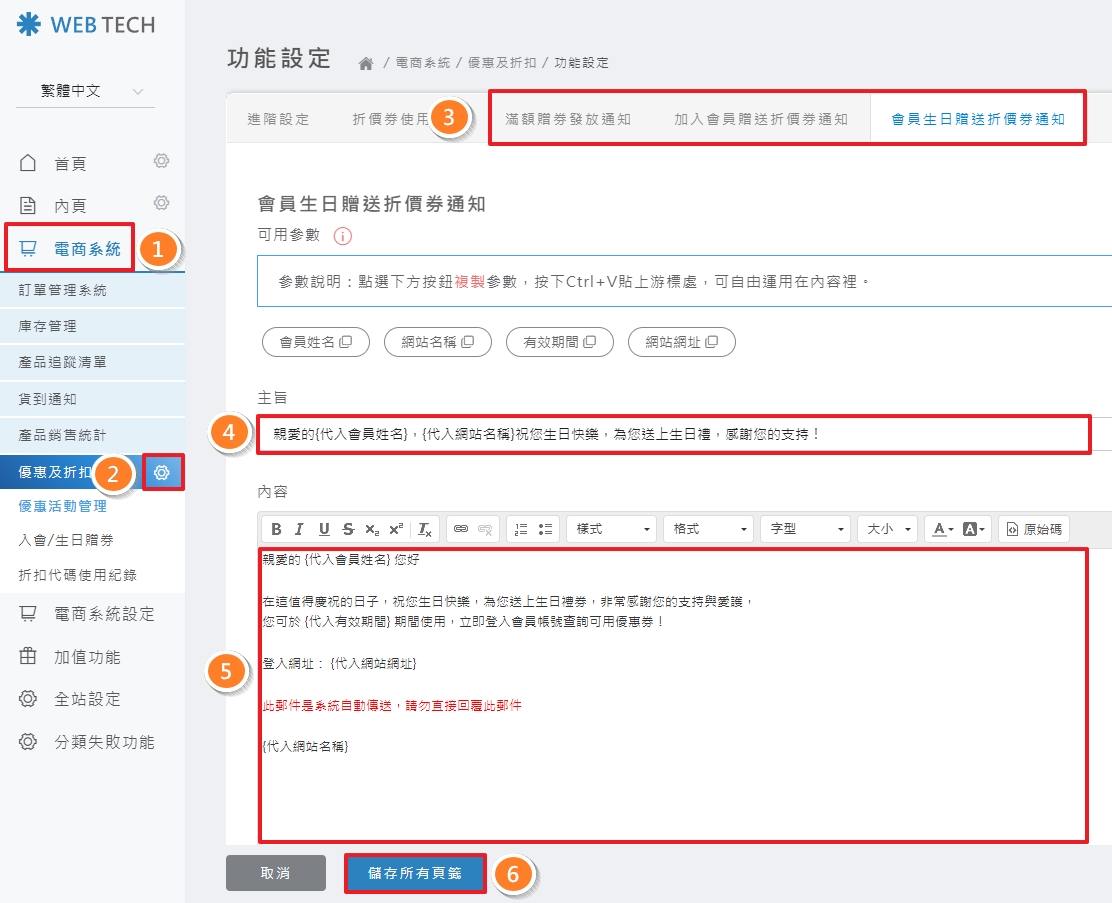Click the 取消 cancel button
This screenshot has width=1112, height=903.
pos(276,872)
